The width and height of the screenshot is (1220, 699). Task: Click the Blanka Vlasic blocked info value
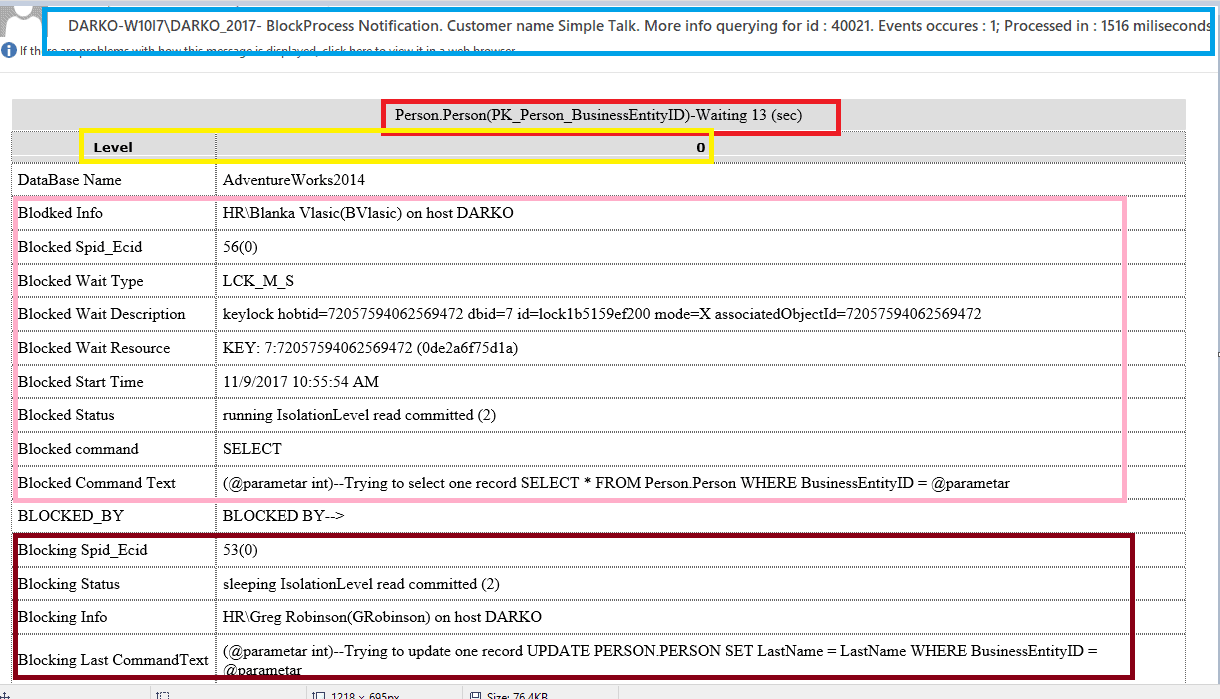coord(368,213)
